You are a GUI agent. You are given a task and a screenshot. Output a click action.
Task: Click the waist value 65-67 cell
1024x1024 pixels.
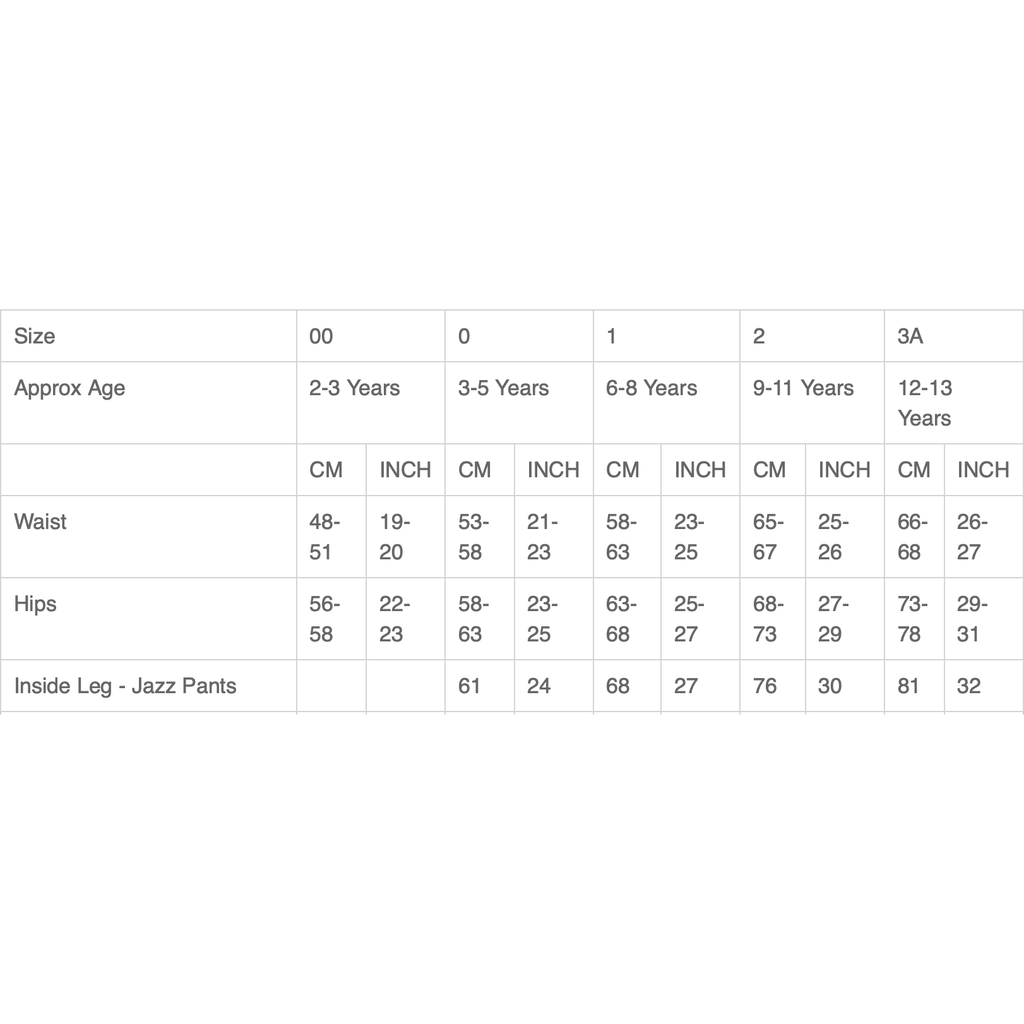768,537
